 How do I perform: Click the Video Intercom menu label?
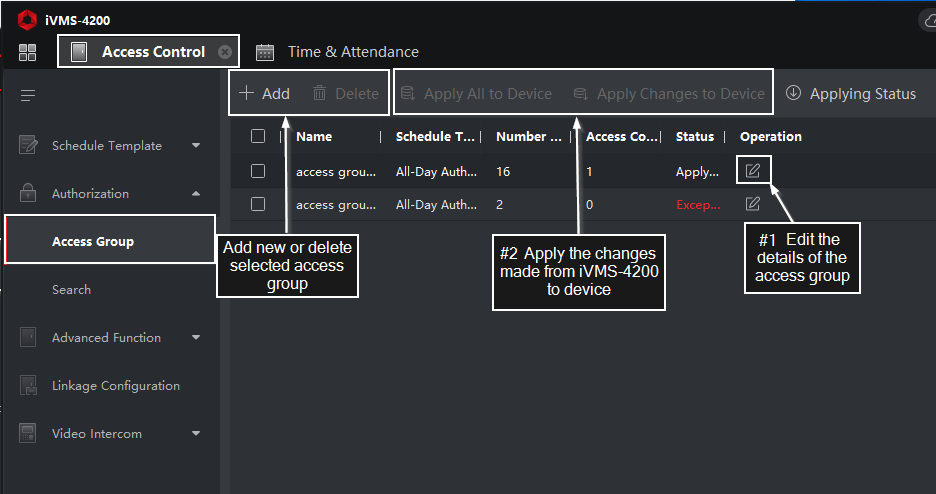pyautogui.click(x=97, y=434)
